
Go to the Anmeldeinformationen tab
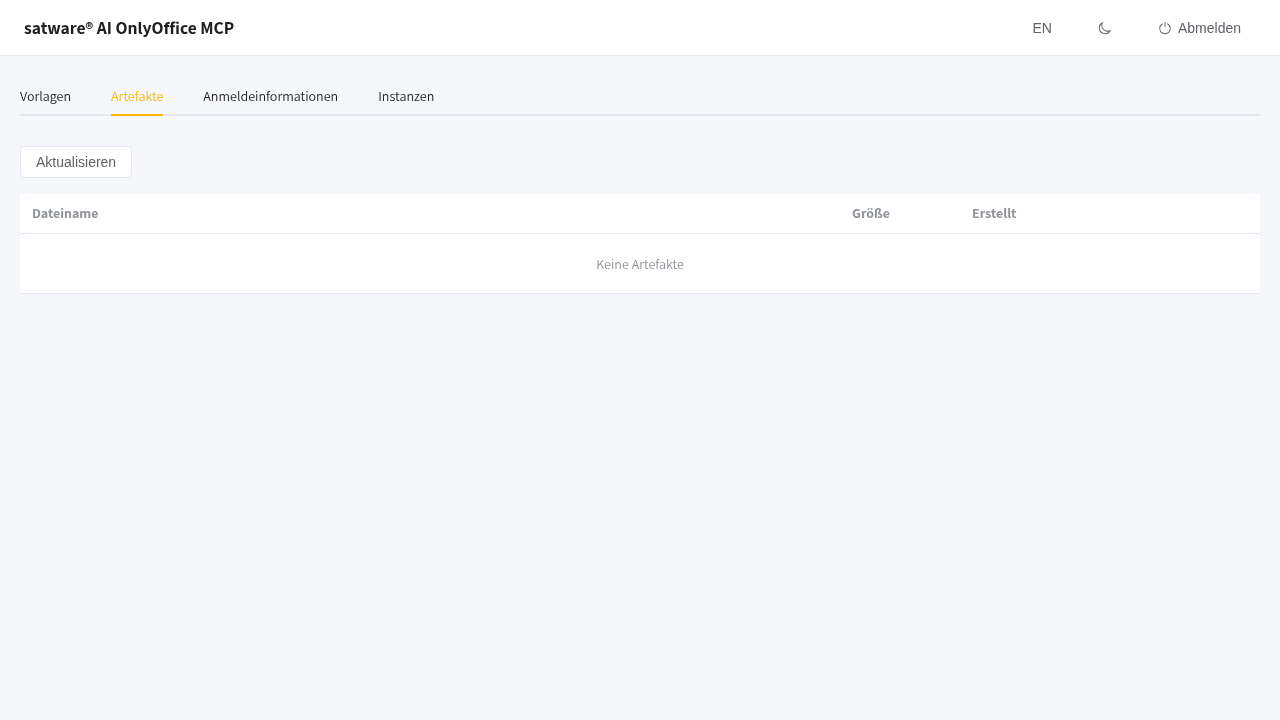(x=270, y=96)
